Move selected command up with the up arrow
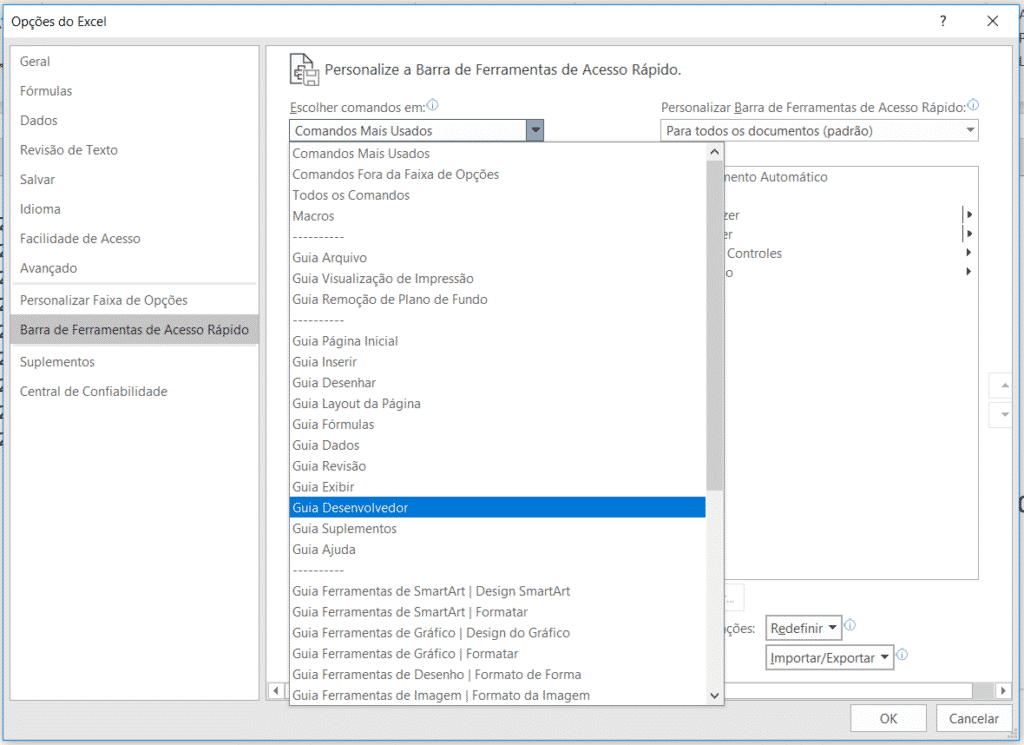 coord(1000,385)
